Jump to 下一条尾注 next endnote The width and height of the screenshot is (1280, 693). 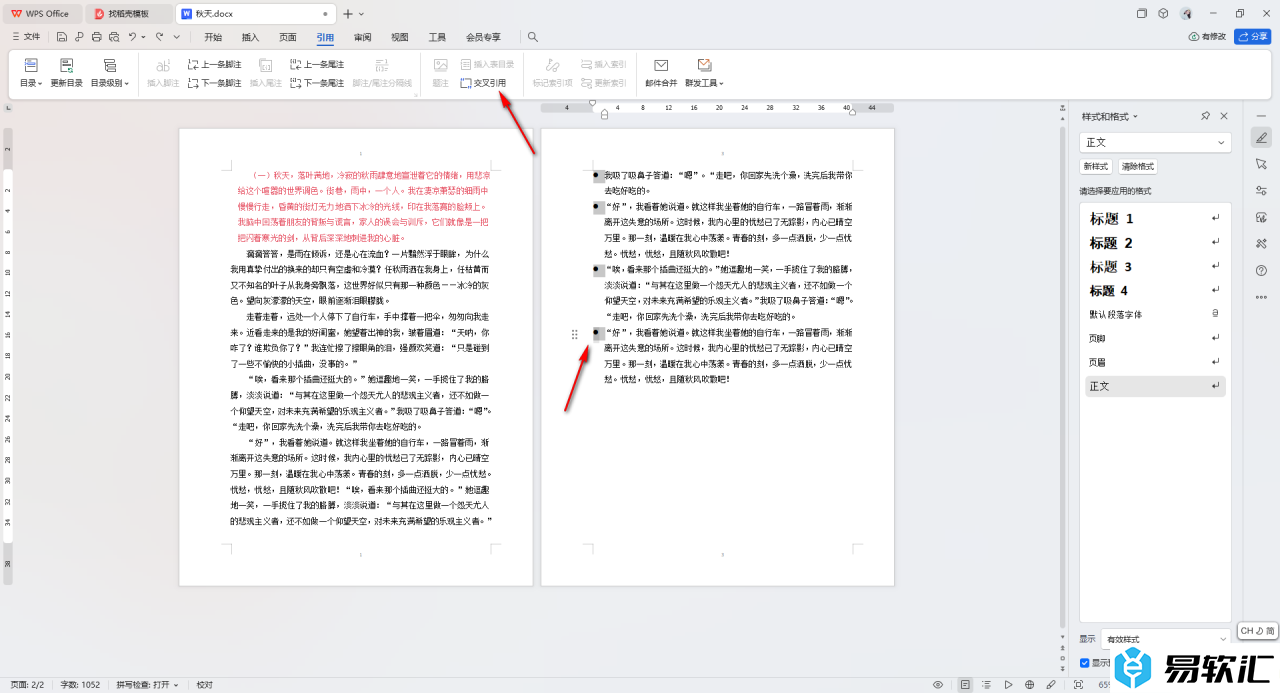[317, 83]
